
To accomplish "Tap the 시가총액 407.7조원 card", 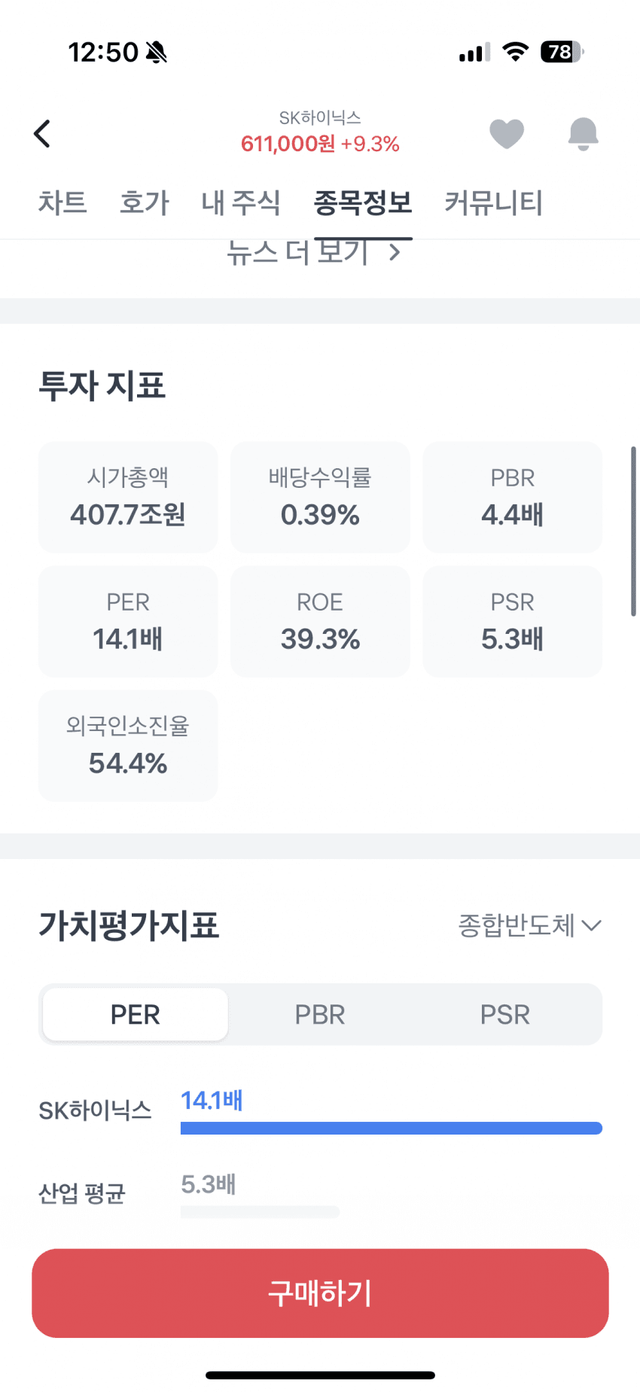I will coord(128,497).
